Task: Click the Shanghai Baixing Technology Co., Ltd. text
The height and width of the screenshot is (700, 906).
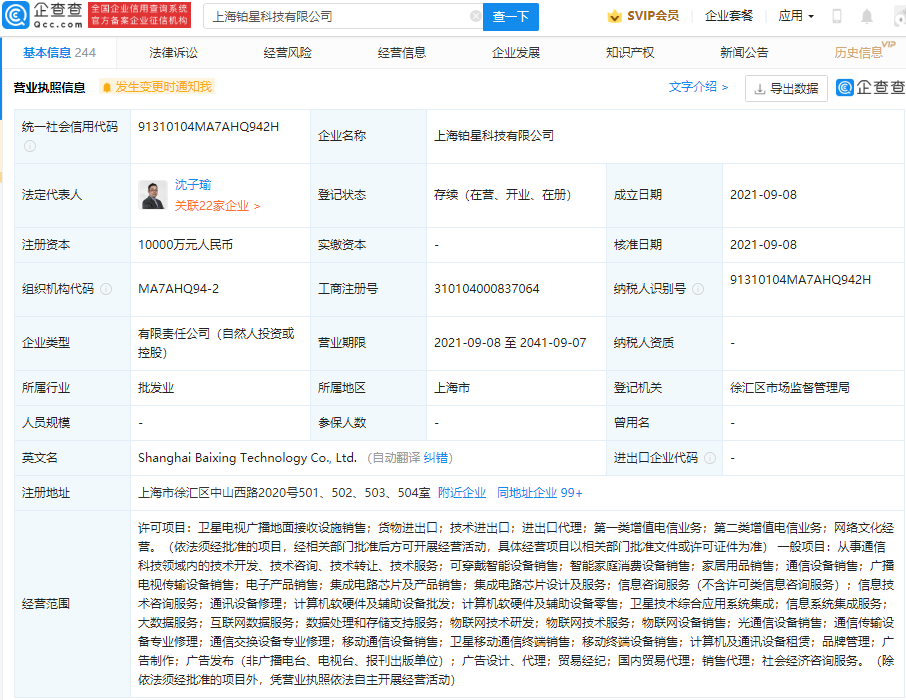Action: (x=247, y=458)
